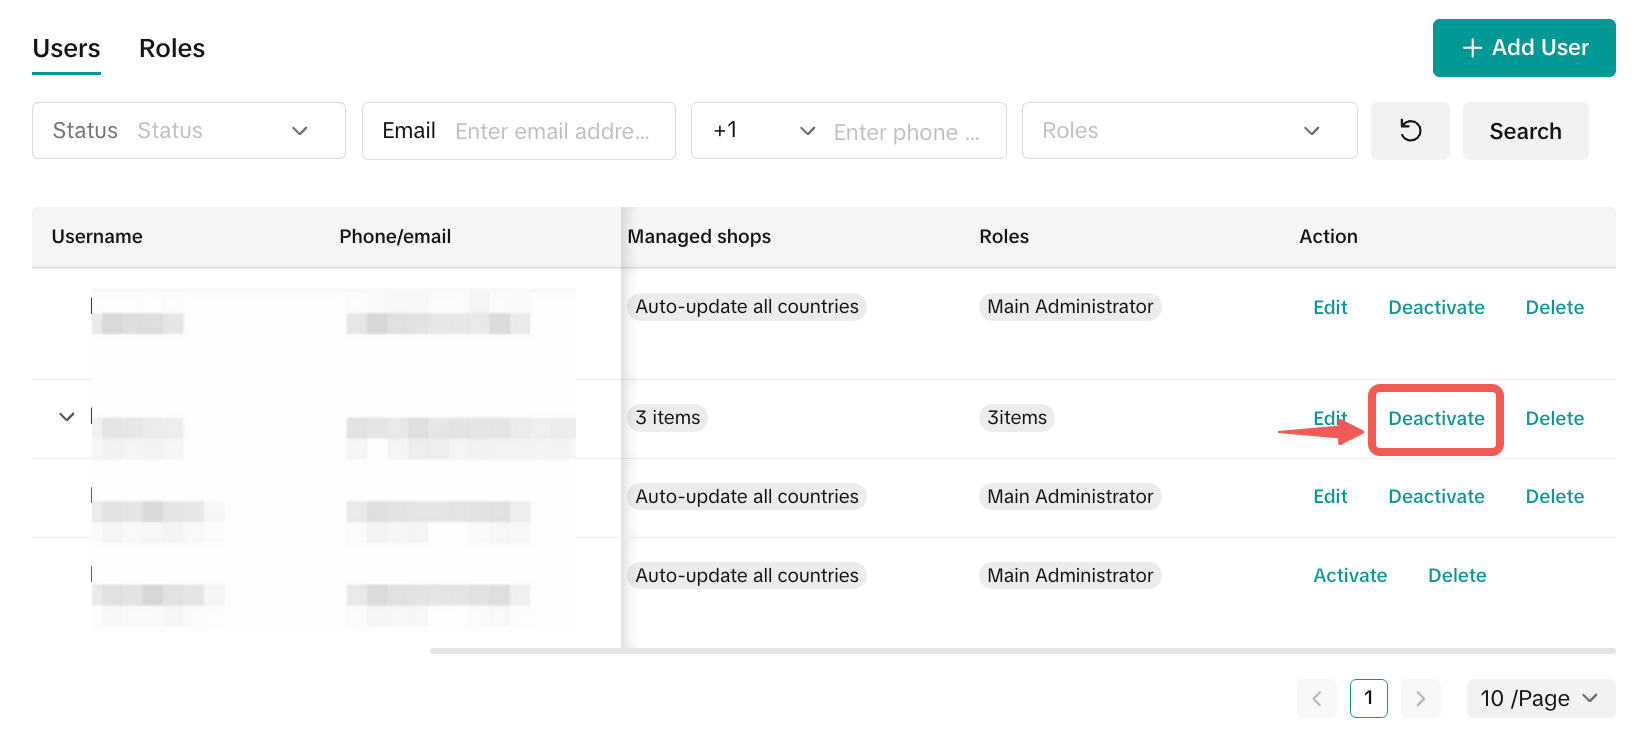The height and width of the screenshot is (730, 1632).
Task: Click the horizontal table scrollbar
Action: (1020, 651)
